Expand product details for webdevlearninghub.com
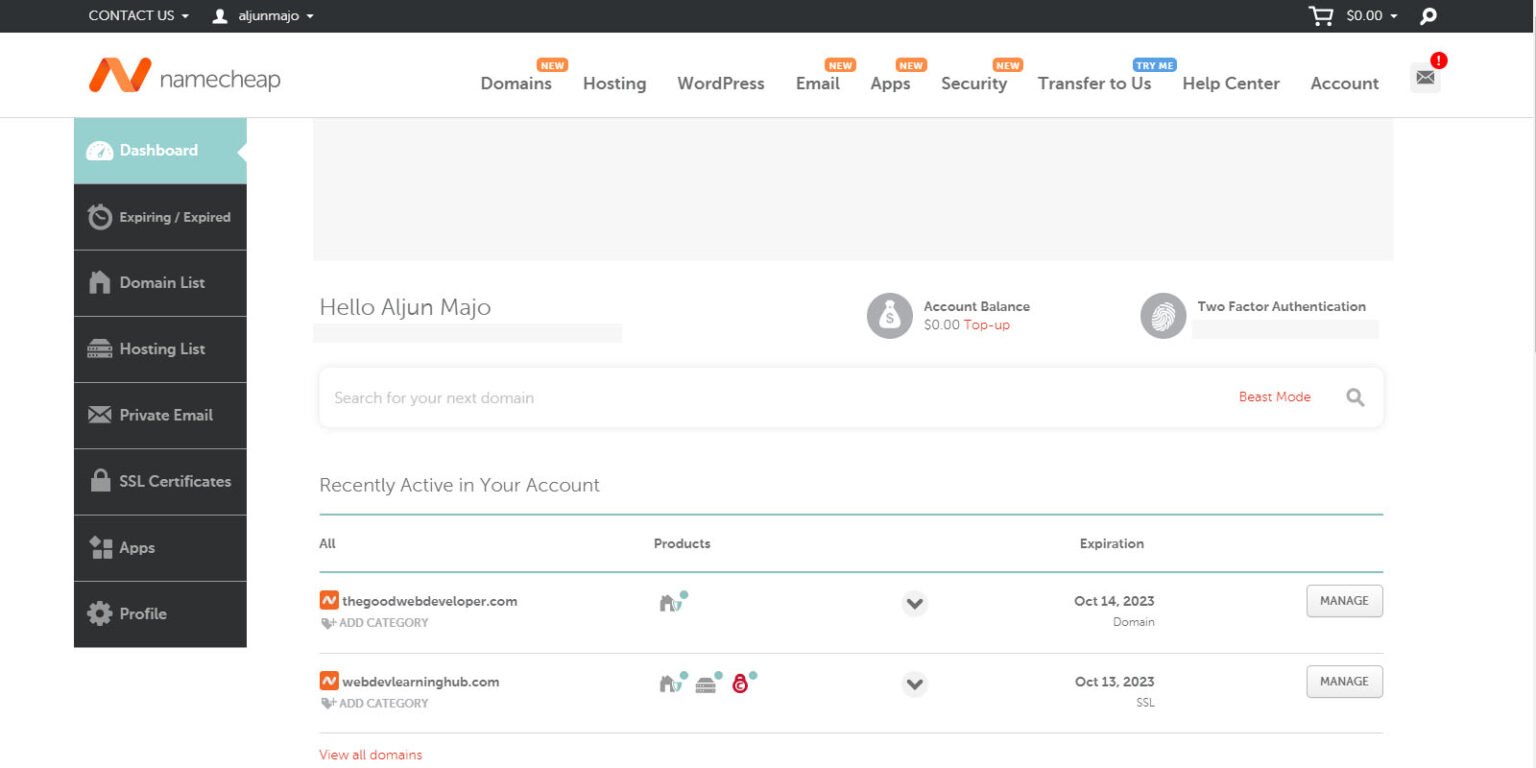Viewport: 1536px width, 768px height. click(x=913, y=684)
